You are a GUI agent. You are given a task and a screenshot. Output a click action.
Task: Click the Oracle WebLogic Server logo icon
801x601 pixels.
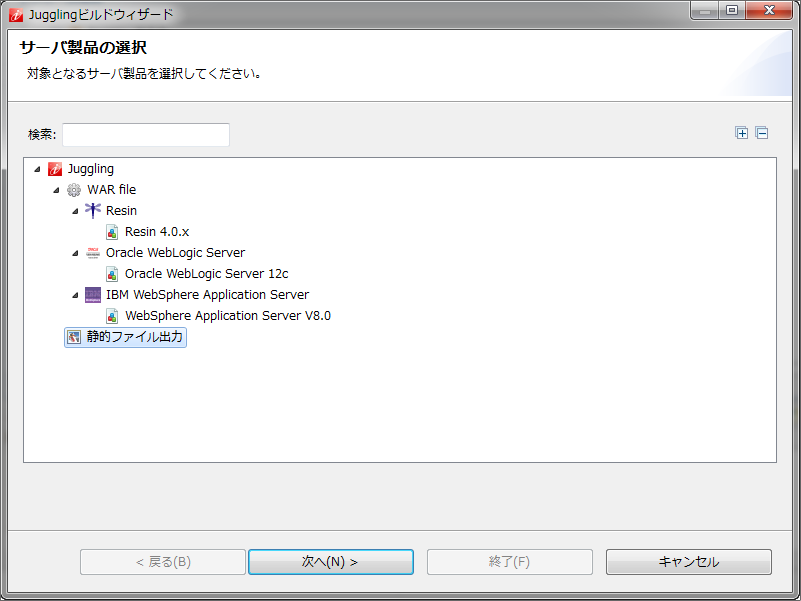click(93, 253)
